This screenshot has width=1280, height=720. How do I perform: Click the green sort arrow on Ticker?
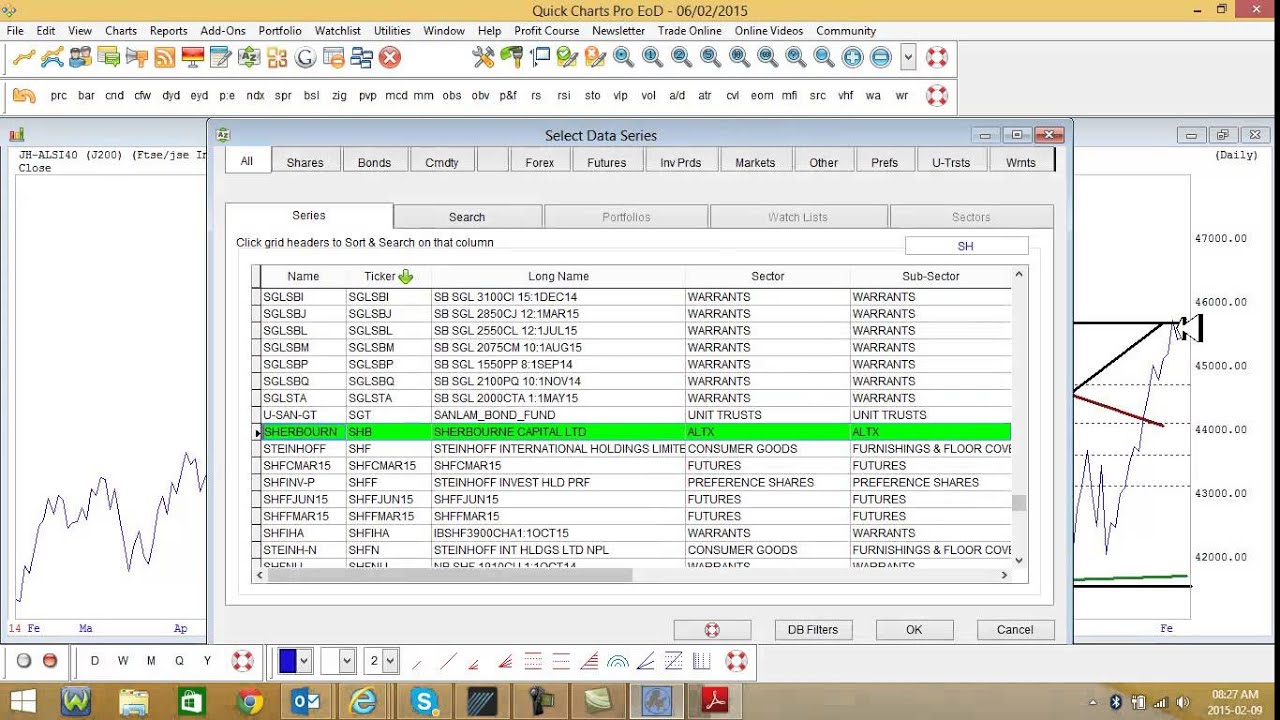click(x=405, y=277)
